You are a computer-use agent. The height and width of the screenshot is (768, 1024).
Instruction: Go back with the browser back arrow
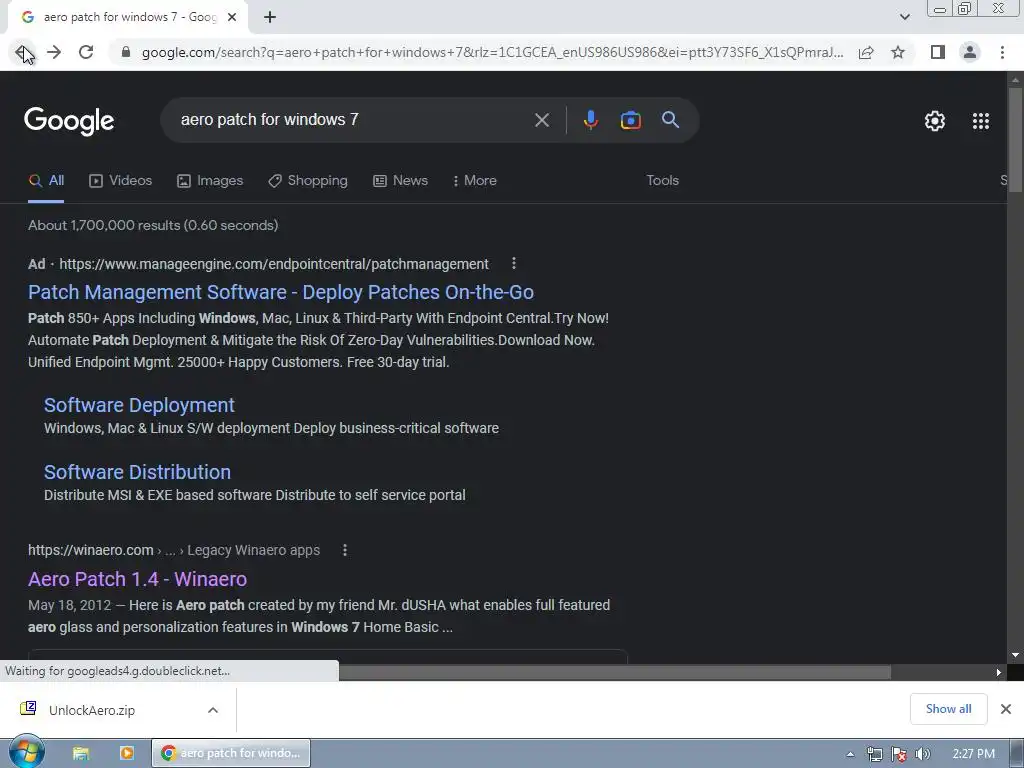tap(22, 52)
